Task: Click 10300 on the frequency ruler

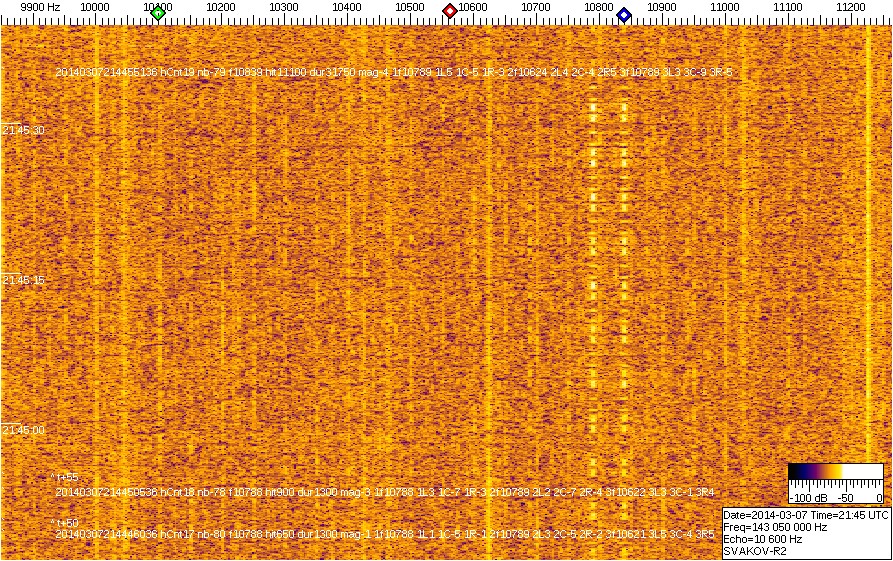Action: point(284,7)
